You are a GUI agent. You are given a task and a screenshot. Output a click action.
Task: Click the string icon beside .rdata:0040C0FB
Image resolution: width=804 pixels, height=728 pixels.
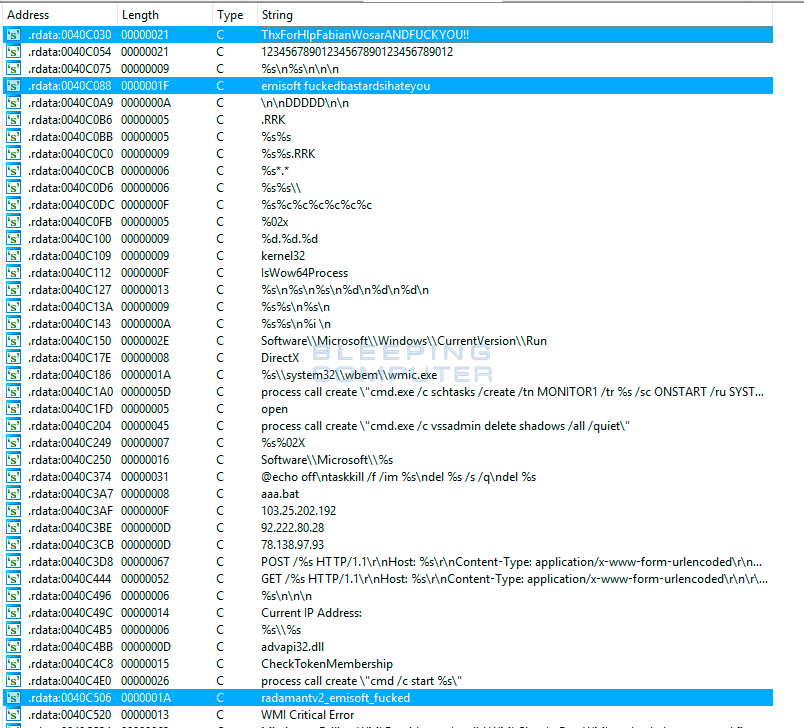[x=13, y=221]
